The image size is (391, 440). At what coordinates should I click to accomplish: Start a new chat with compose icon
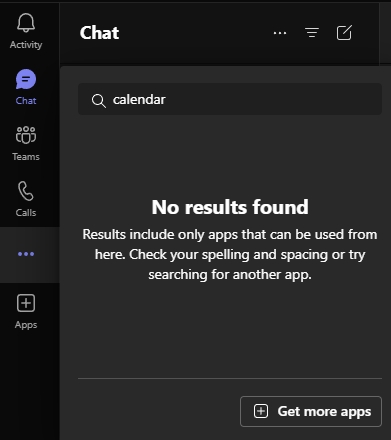344,33
